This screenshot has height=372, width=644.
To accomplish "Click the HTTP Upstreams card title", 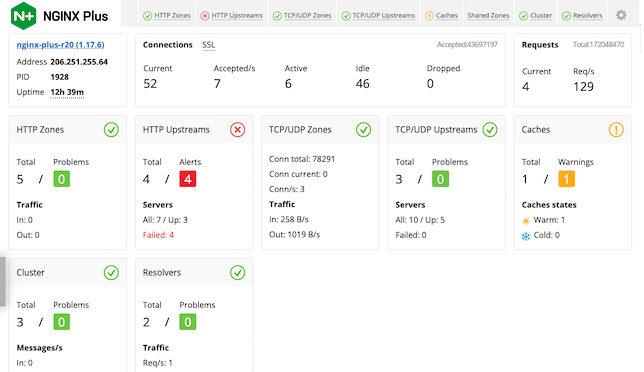I will tap(176, 130).
